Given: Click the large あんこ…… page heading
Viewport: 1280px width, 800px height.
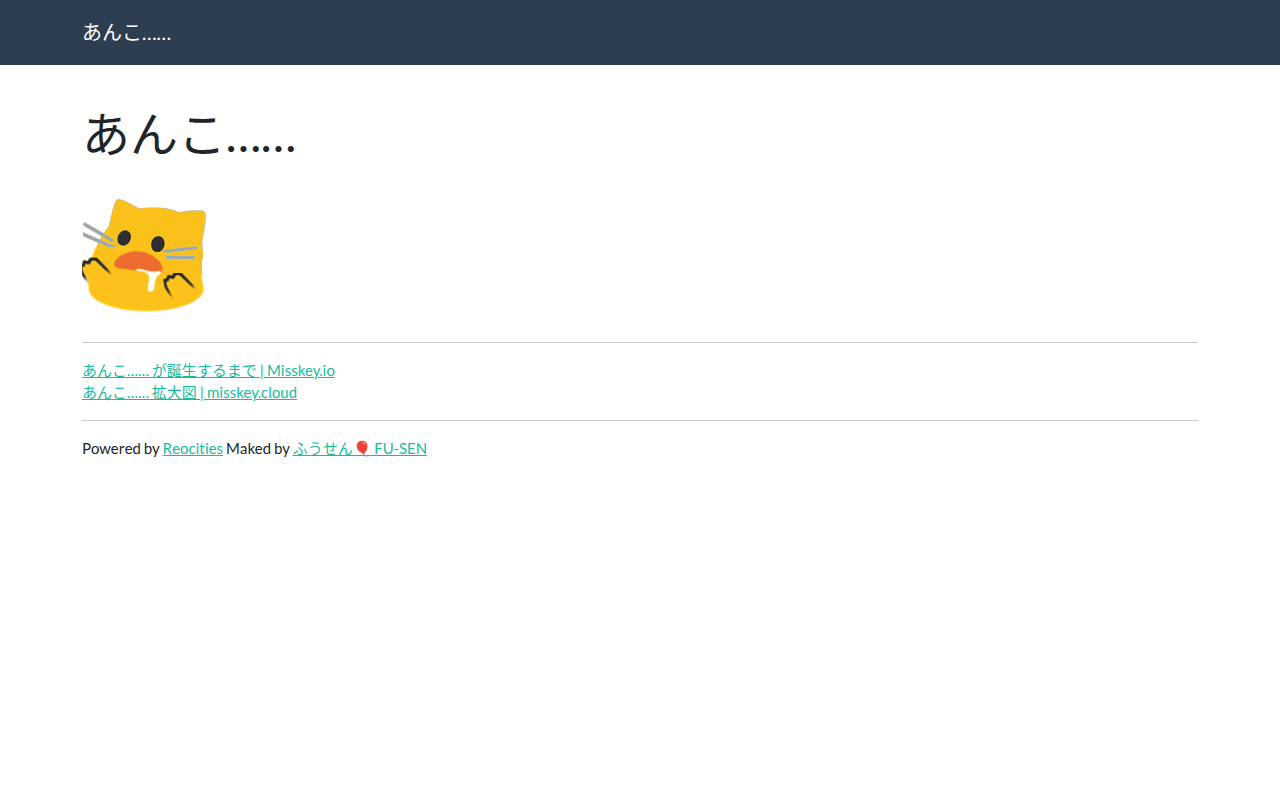Looking at the screenshot, I should click(190, 134).
